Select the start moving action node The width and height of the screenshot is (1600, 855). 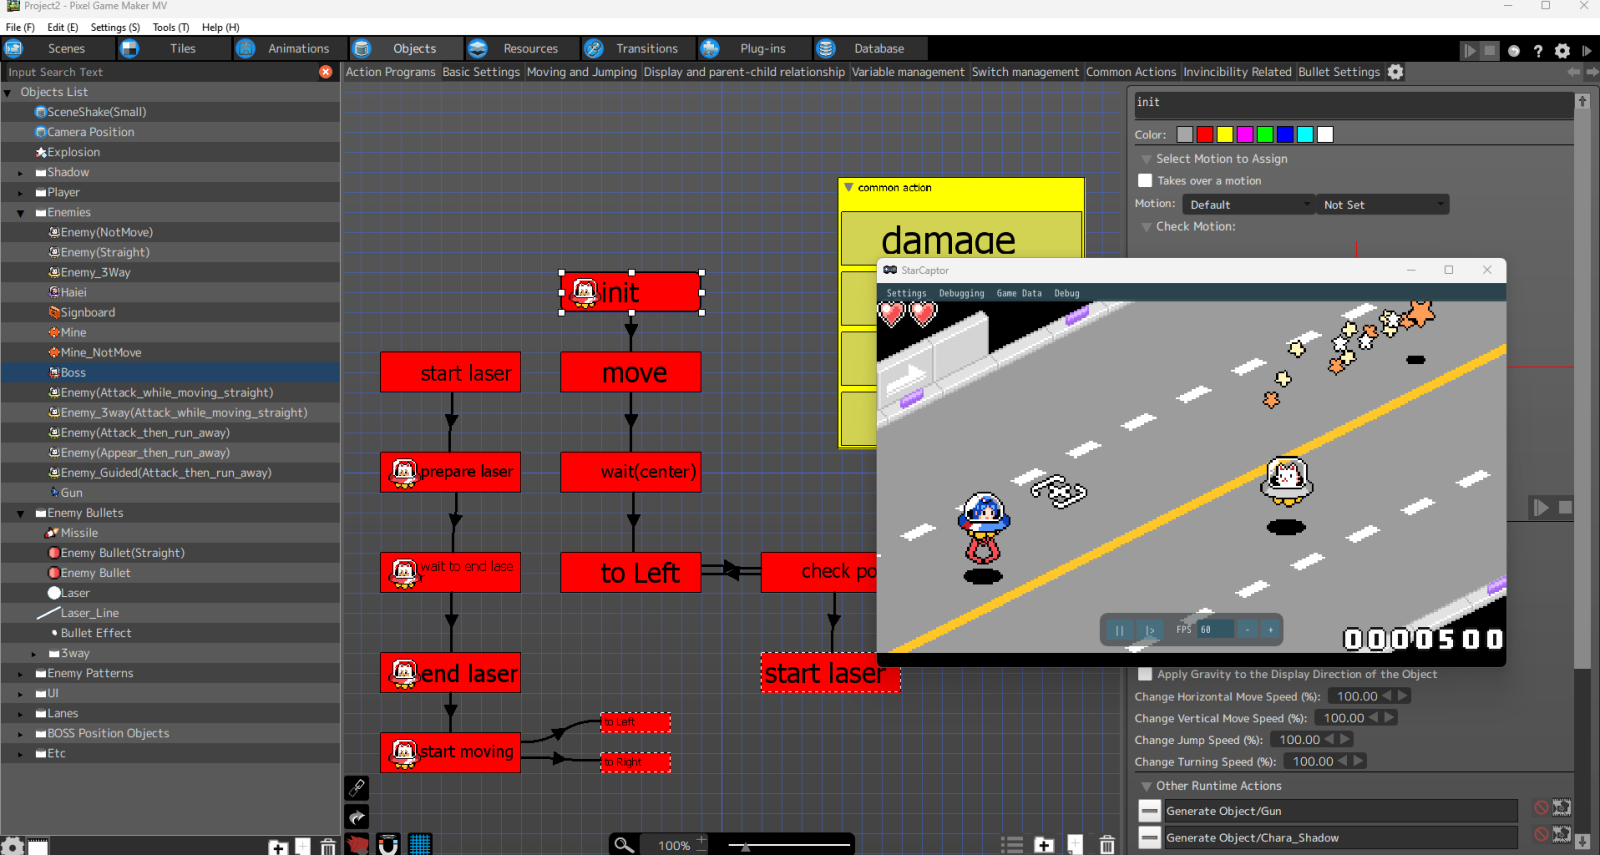(x=450, y=753)
